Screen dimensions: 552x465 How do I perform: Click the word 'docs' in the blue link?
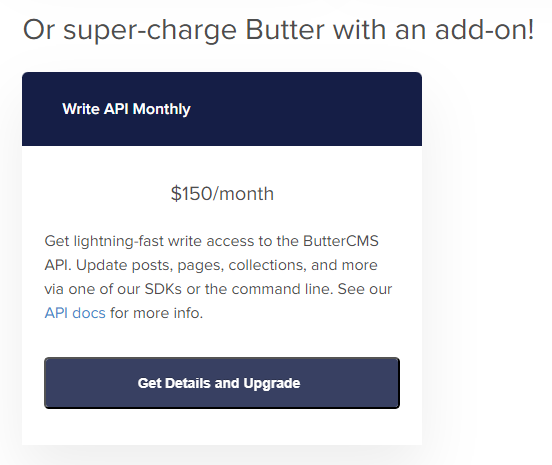pyautogui.click(x=89, y=313)
